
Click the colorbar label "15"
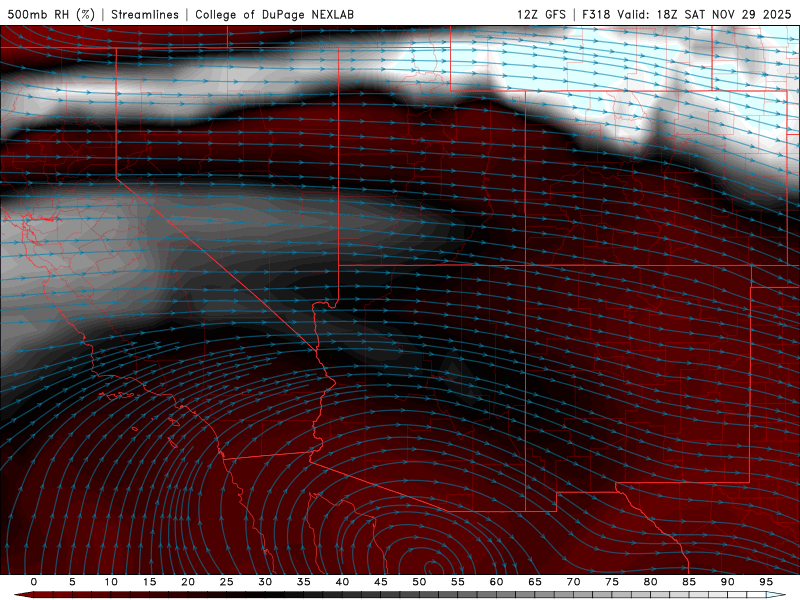[x=149, y=582]
